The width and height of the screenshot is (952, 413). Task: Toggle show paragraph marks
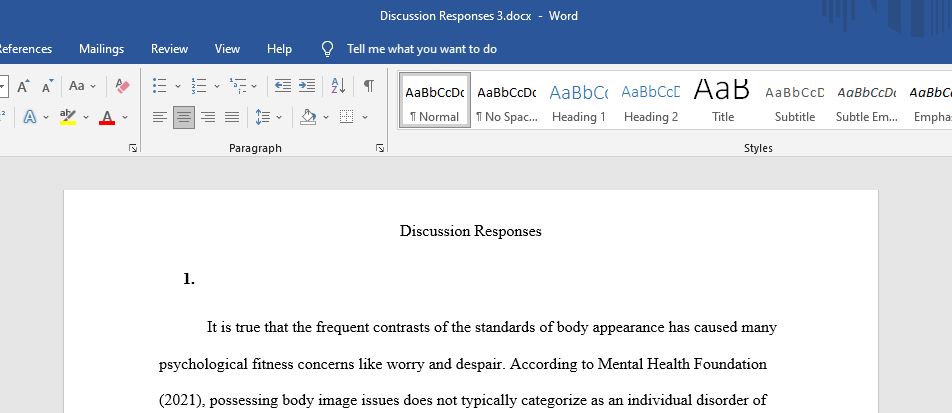(369, 86)
